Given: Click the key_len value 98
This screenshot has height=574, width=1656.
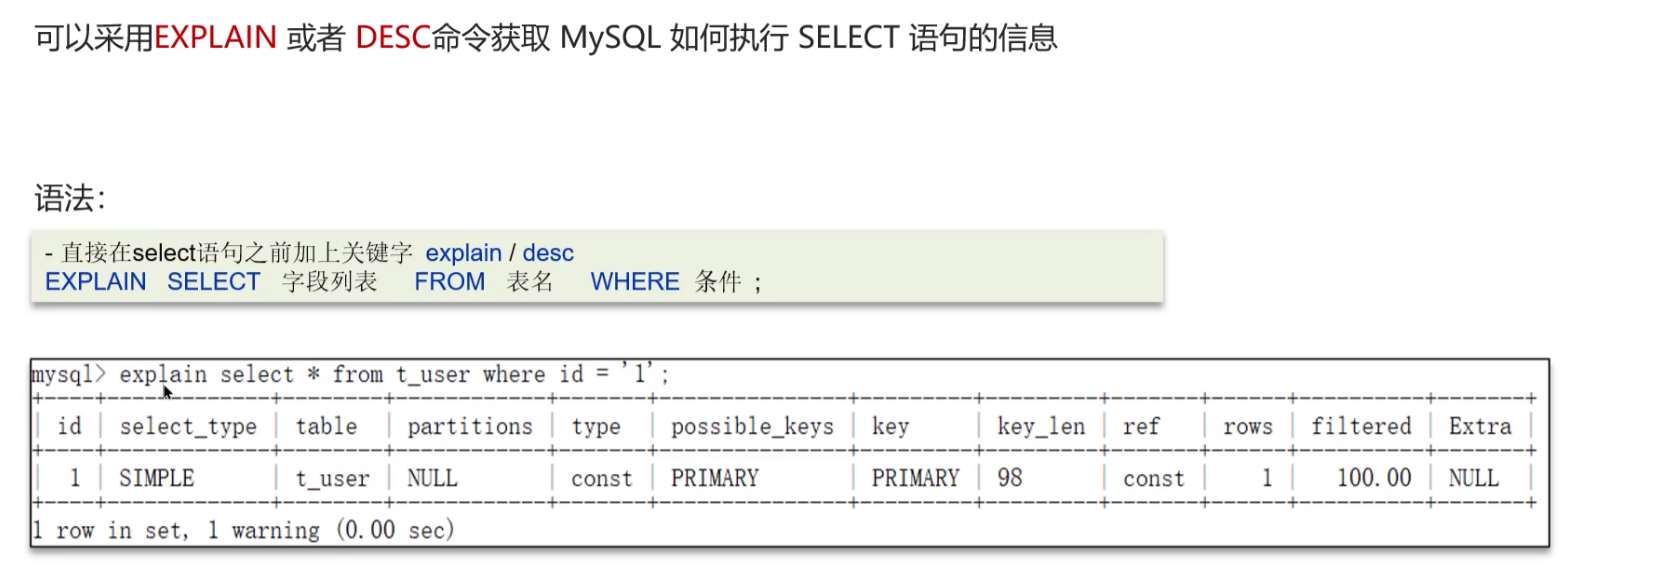Looking at the screenshot, I should point(1010,479).
